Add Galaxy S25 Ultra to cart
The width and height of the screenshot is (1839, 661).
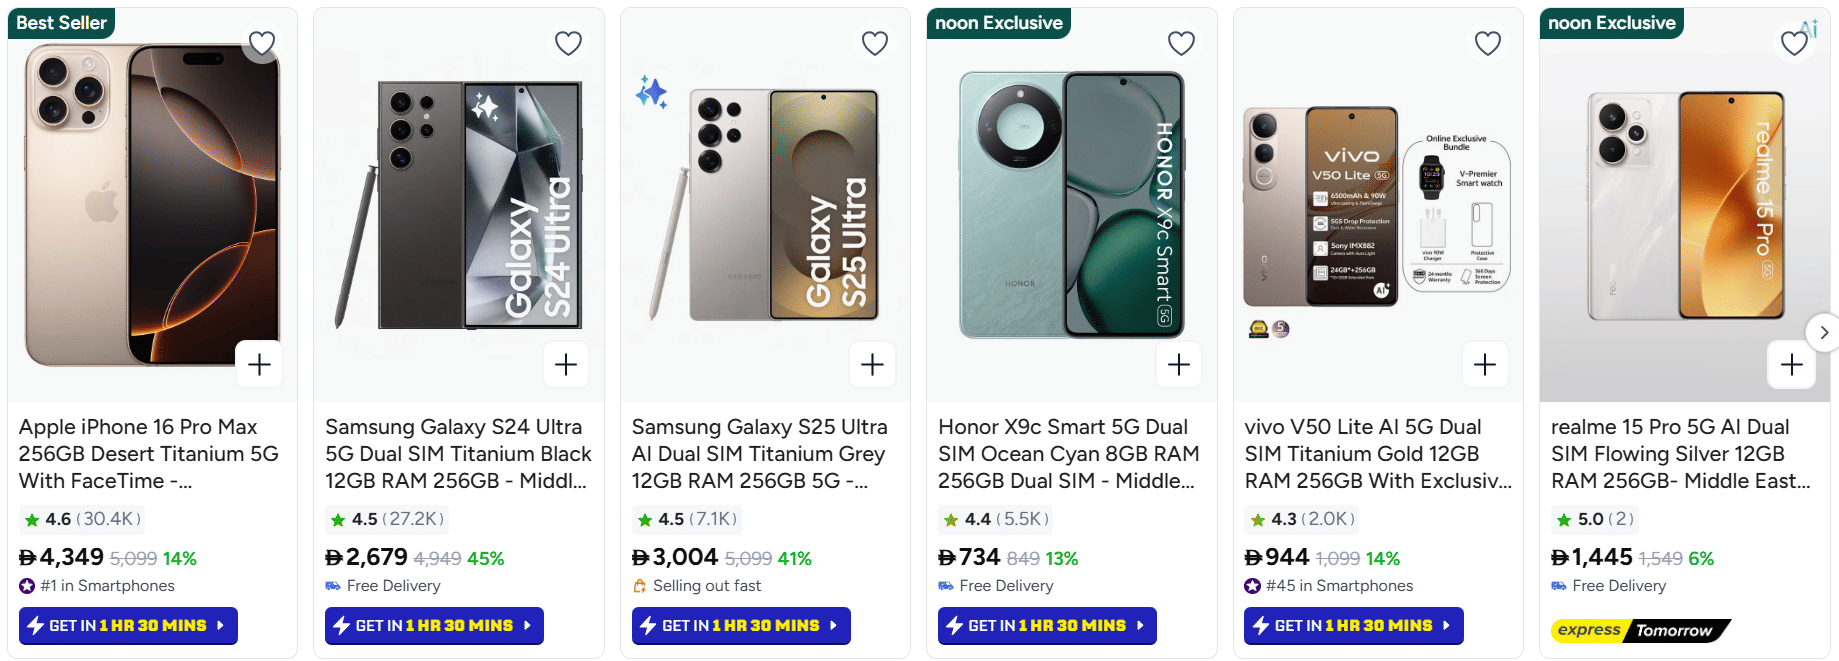[x=872, y=365]
